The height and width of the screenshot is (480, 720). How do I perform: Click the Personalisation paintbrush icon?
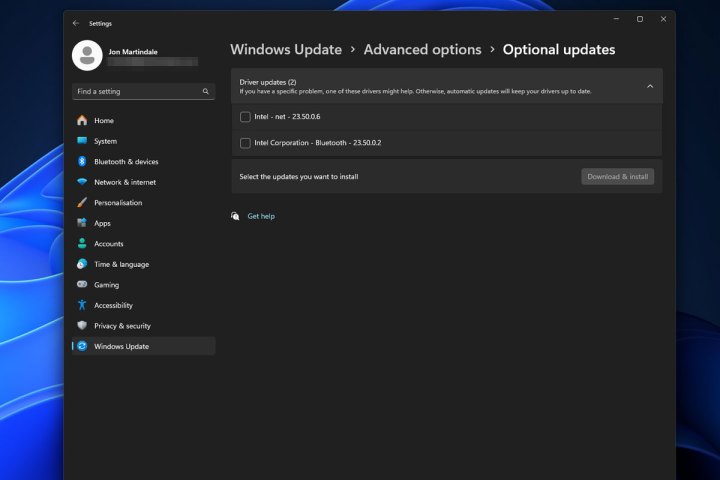tap(82, 202)
